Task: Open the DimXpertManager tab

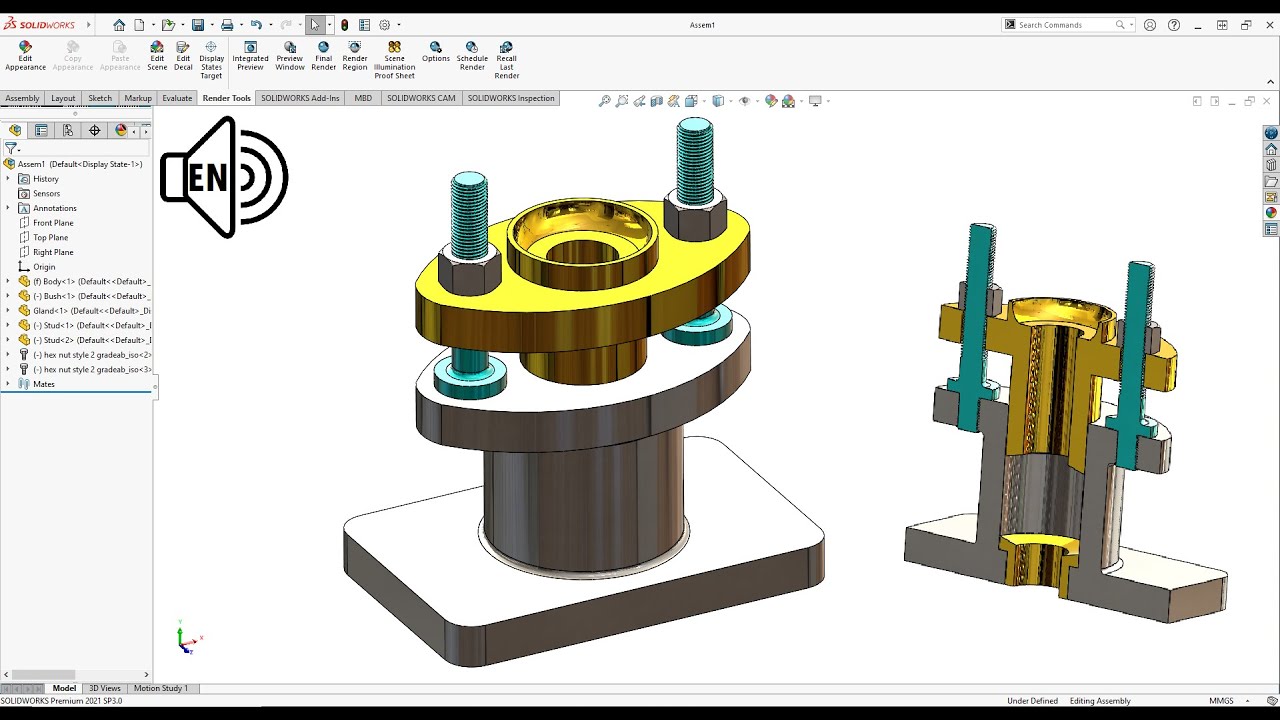Action: [95, 130]
